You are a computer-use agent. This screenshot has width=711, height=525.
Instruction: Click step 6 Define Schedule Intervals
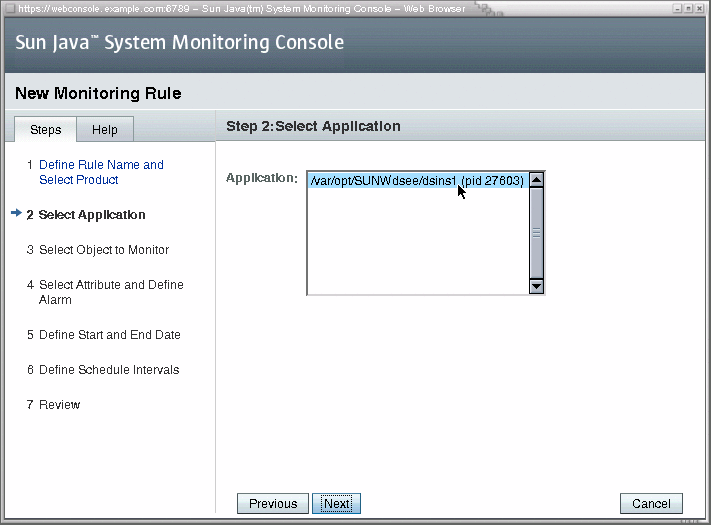click(109, 369)
